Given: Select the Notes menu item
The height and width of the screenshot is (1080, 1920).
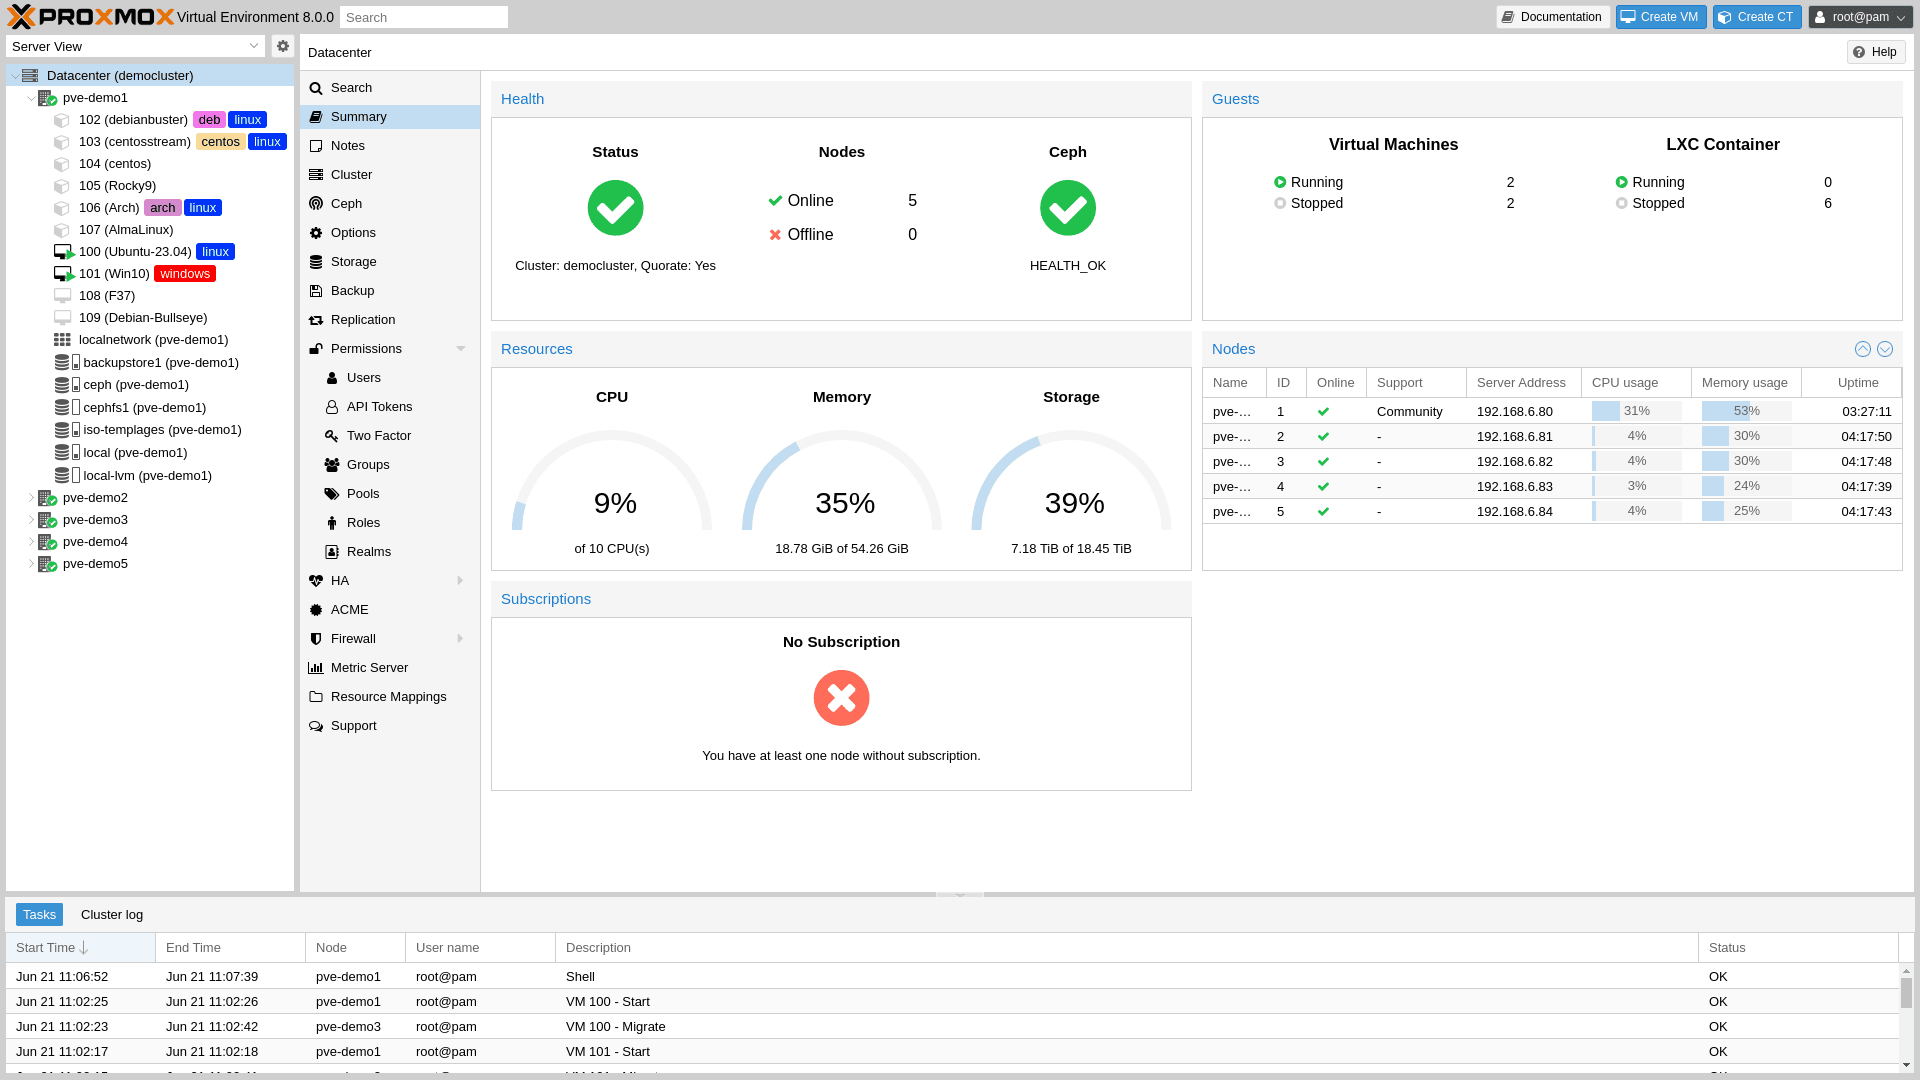Looking at the screenshot, I should tap(347, 145).
